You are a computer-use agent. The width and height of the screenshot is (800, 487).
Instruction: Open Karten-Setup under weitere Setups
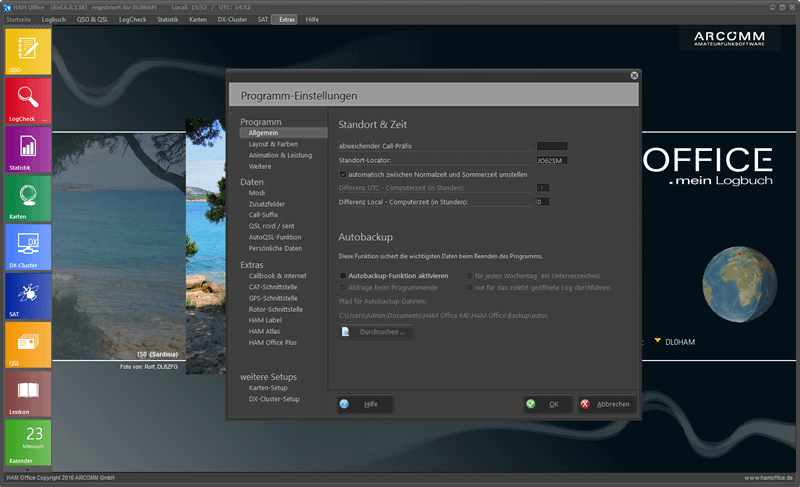268,388
